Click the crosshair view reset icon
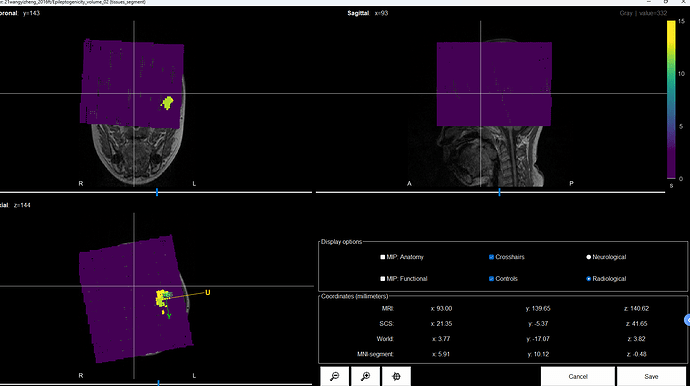 point(396,376)
